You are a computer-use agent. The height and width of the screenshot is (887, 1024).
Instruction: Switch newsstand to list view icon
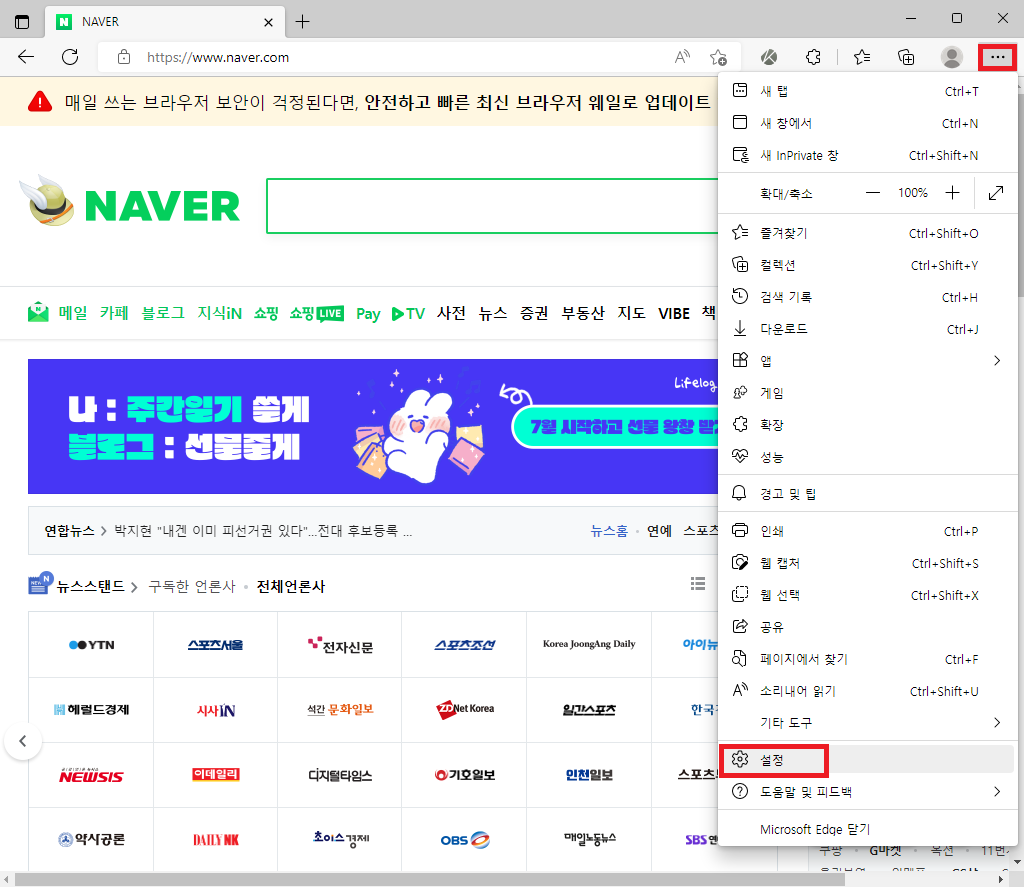point(698,583)
